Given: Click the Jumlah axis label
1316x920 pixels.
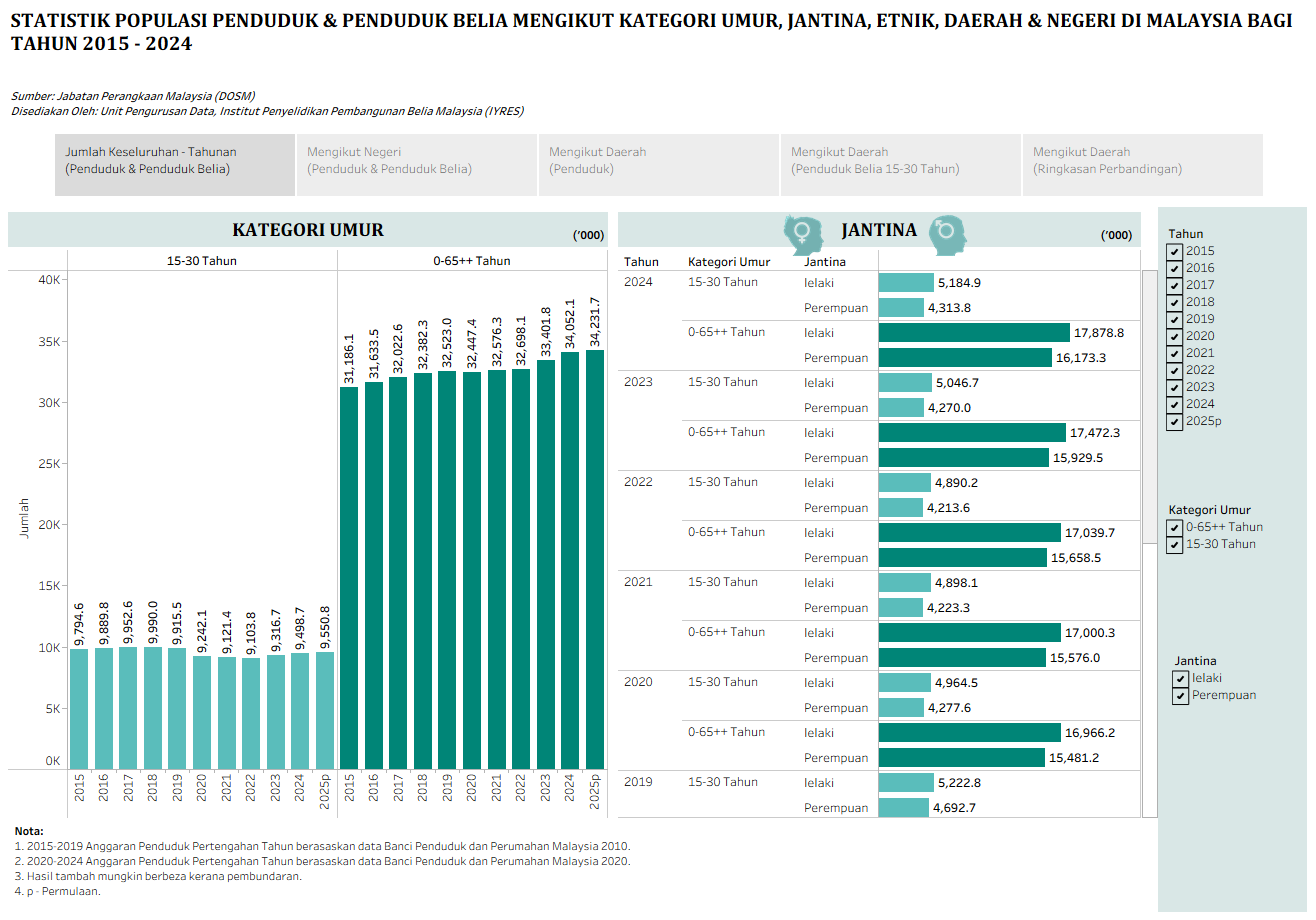Looking at the screenshot, I should pos(25,518).
